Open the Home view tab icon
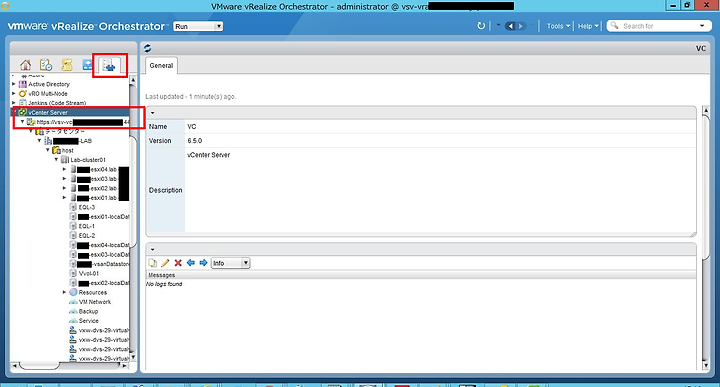The width and height of the screenshot is (720, 387). coord(26,65)
